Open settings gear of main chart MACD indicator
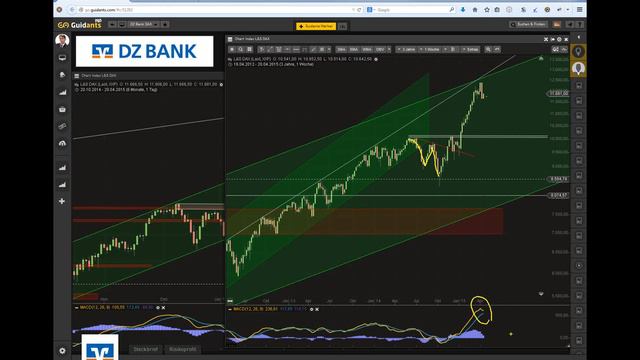The image size is (640, 360). pos(311,309)
